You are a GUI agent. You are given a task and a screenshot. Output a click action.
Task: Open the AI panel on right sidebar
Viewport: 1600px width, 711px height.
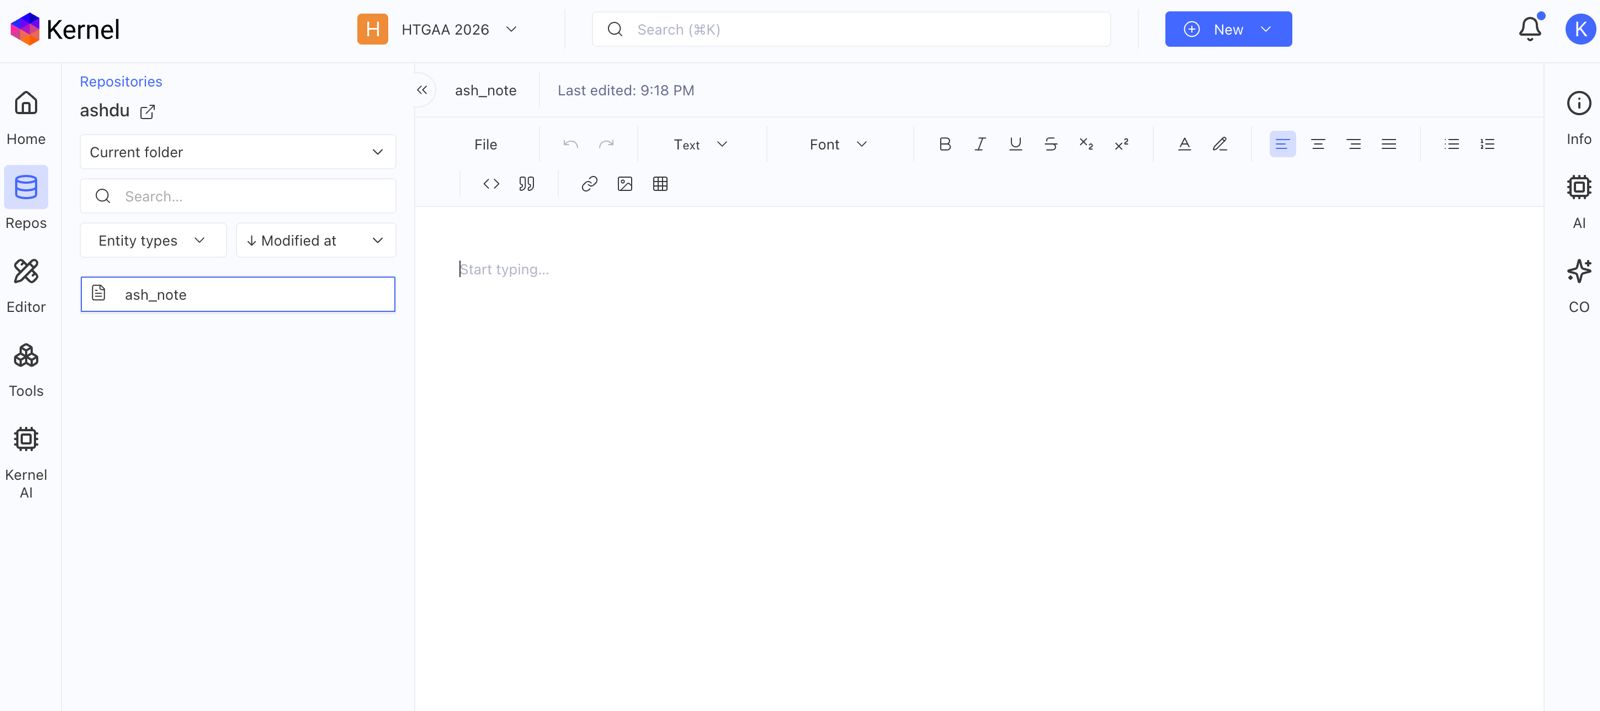[1579, 201]
